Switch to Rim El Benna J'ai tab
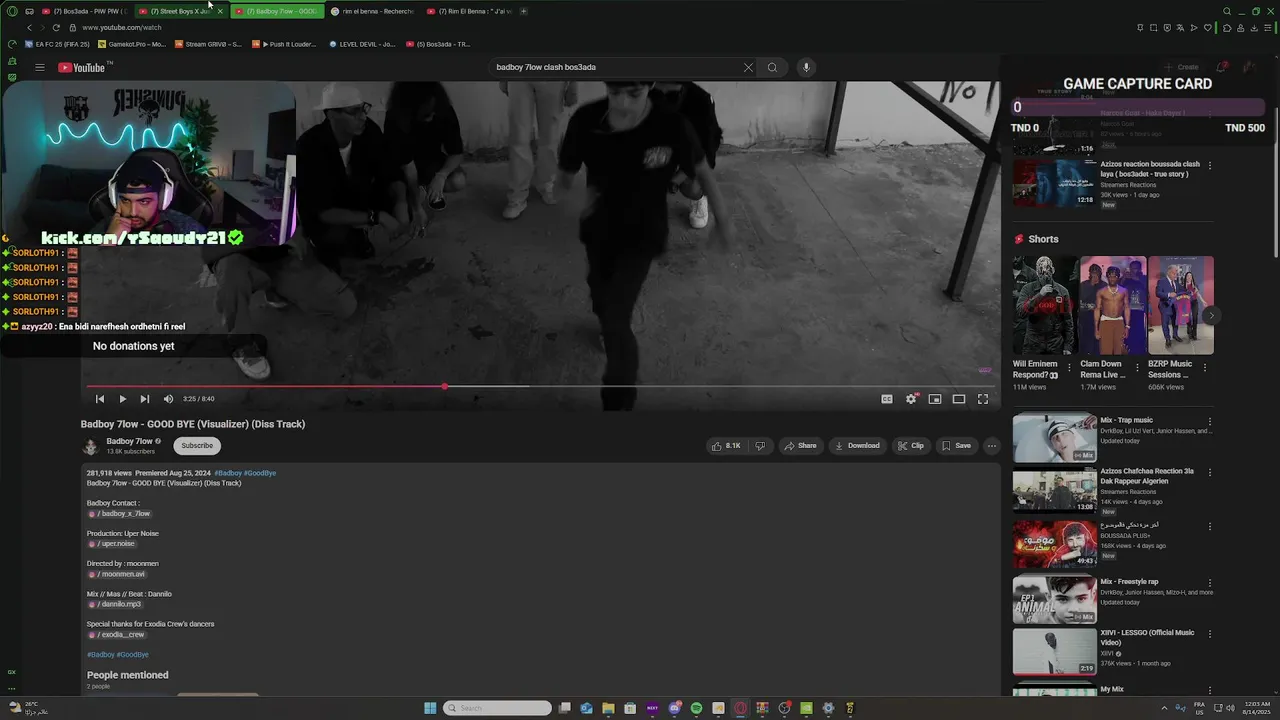The width and height of the screenshot is (1280, 720). (x=468, y=11)
